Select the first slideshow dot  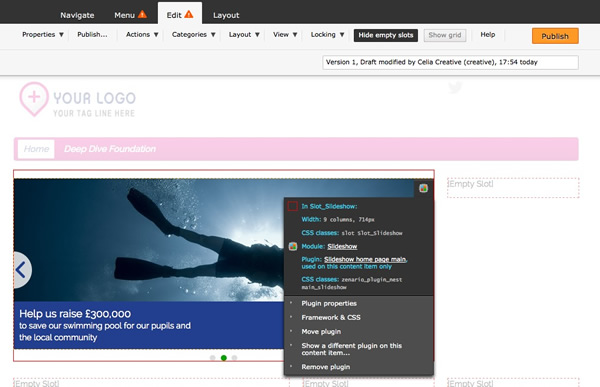[213, 358]
